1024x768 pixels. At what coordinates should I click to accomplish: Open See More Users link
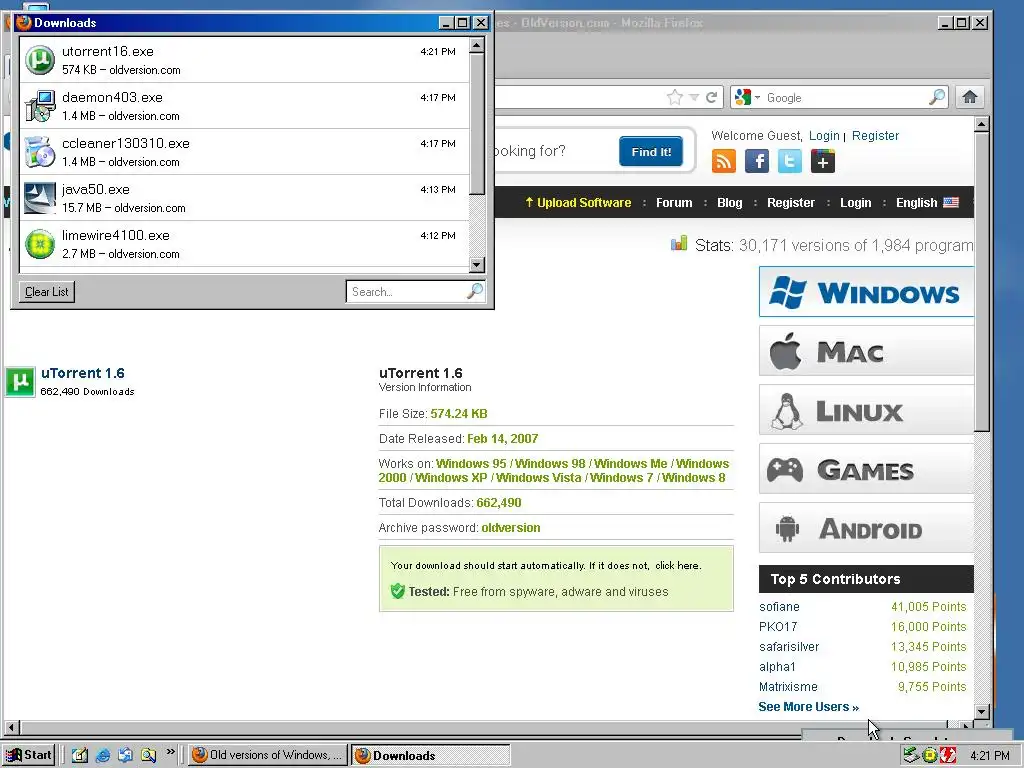808,707
